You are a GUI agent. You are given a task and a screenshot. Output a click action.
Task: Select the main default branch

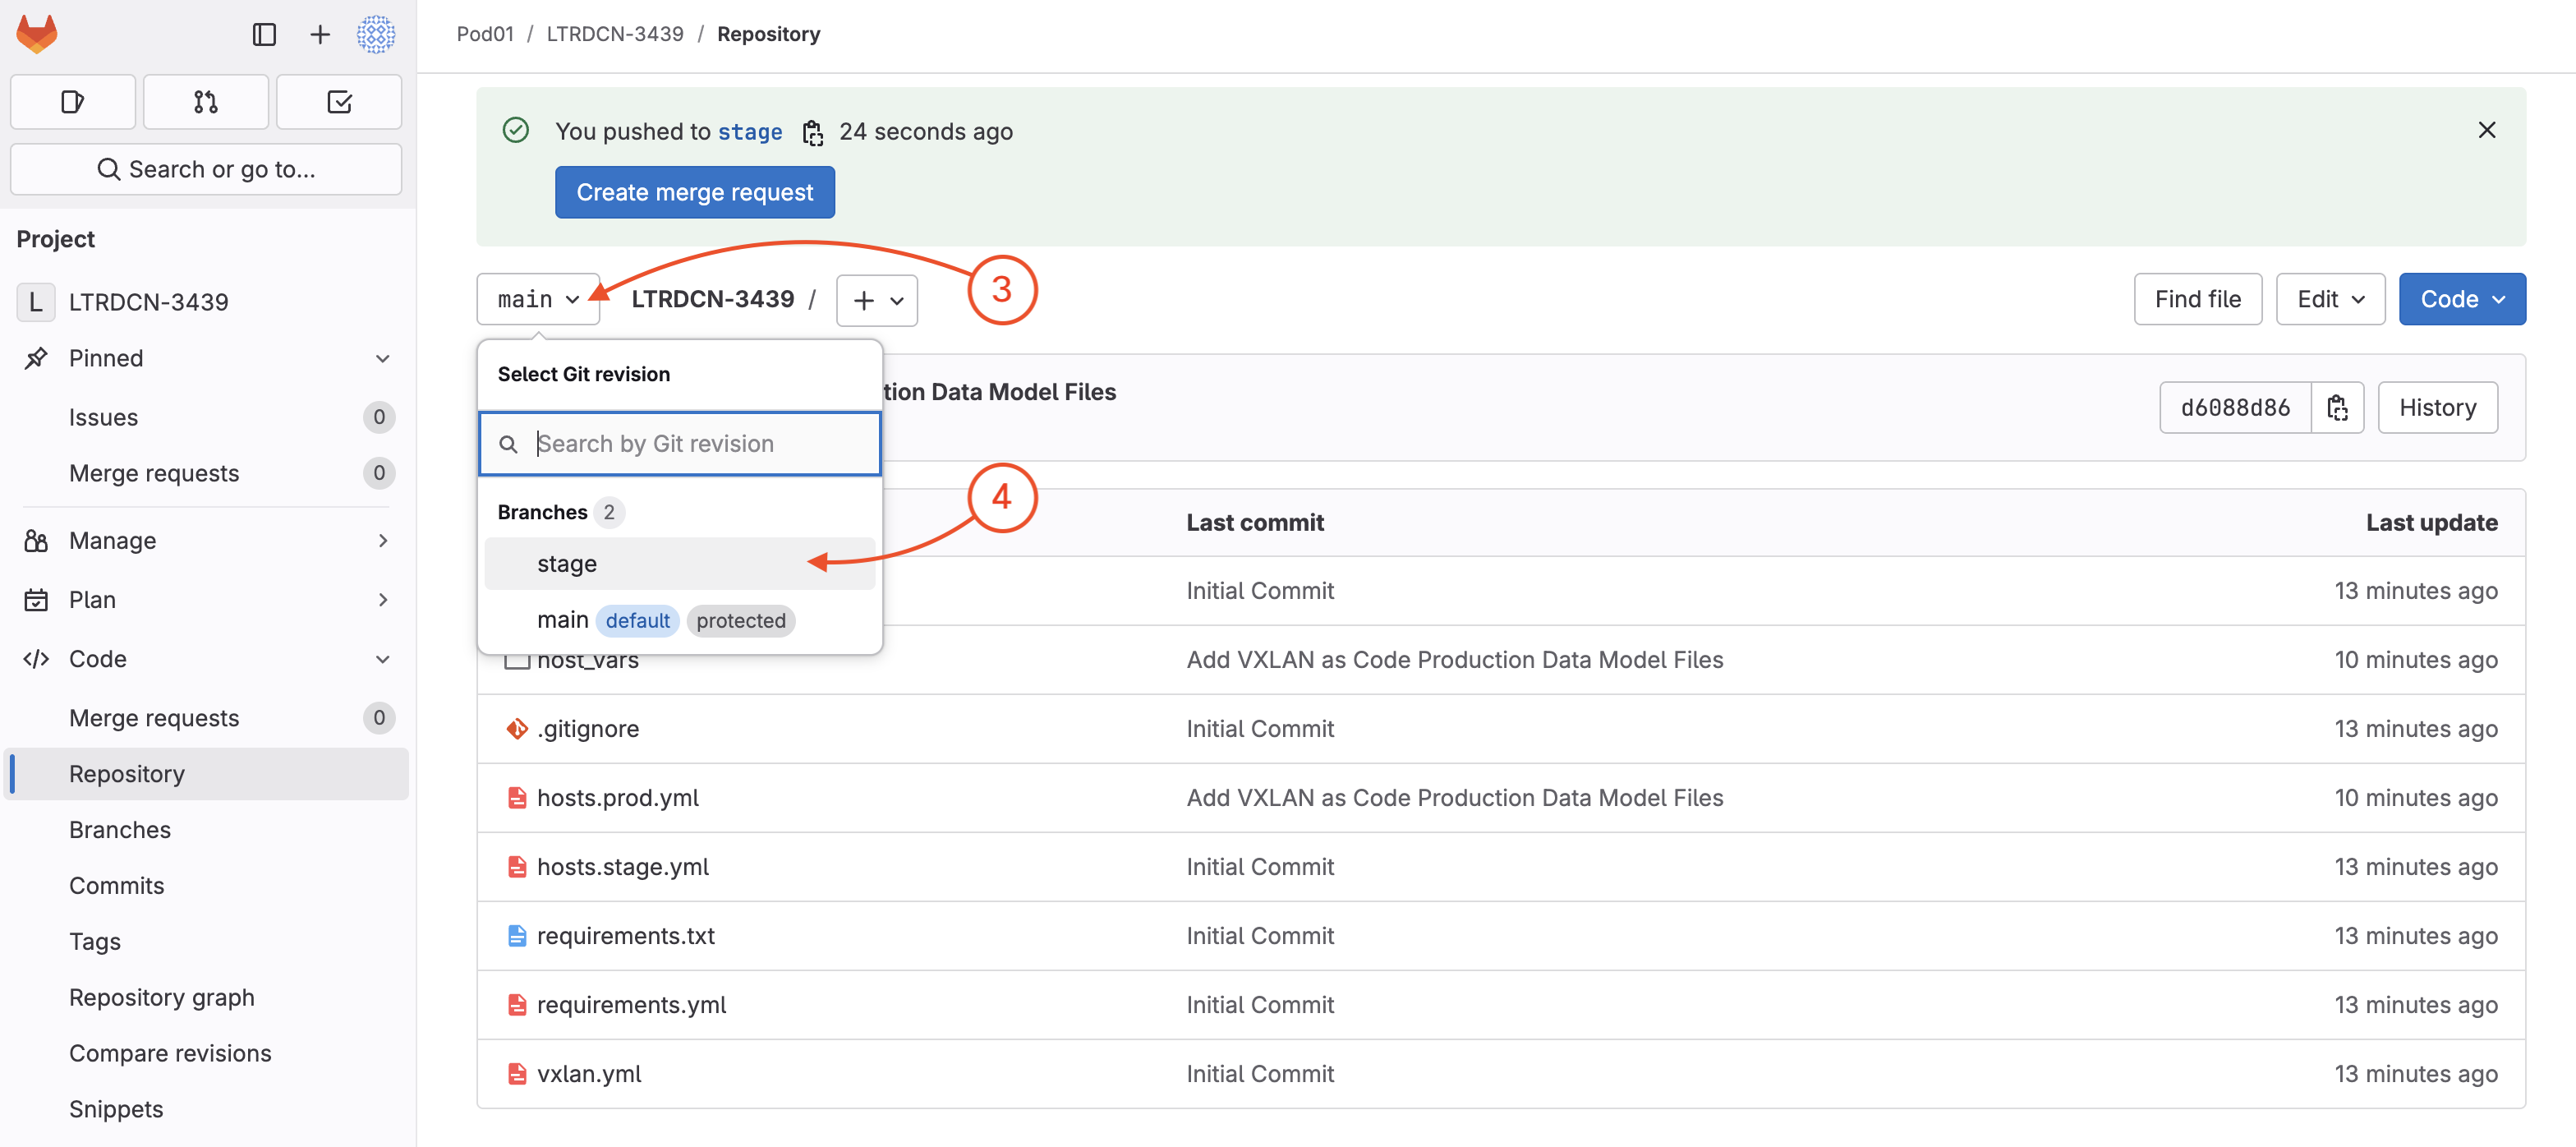point(563,620)
